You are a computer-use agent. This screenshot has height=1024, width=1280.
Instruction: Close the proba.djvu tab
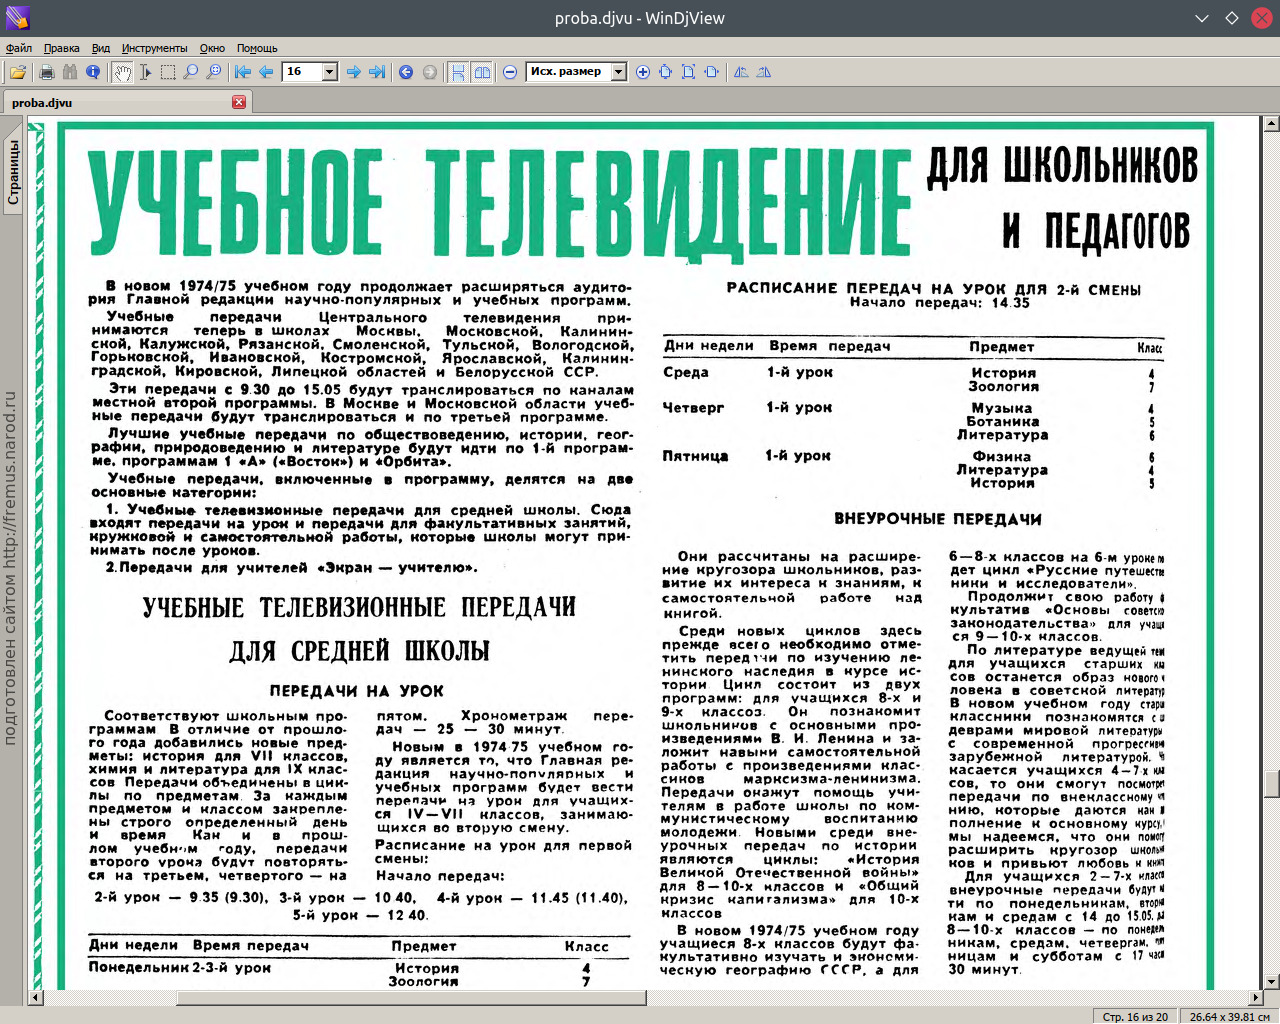point(239,102)
